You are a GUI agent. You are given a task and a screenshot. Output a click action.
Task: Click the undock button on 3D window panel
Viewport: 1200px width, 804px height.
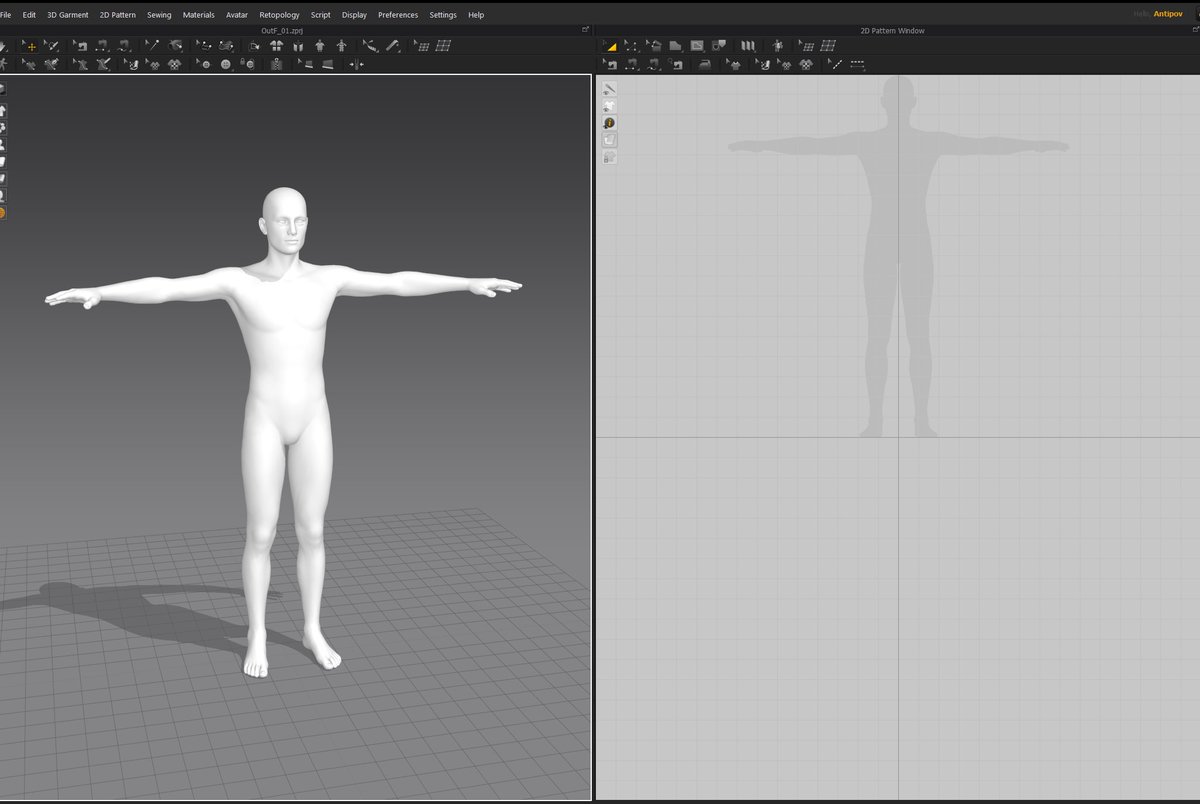tap(586, 29)
